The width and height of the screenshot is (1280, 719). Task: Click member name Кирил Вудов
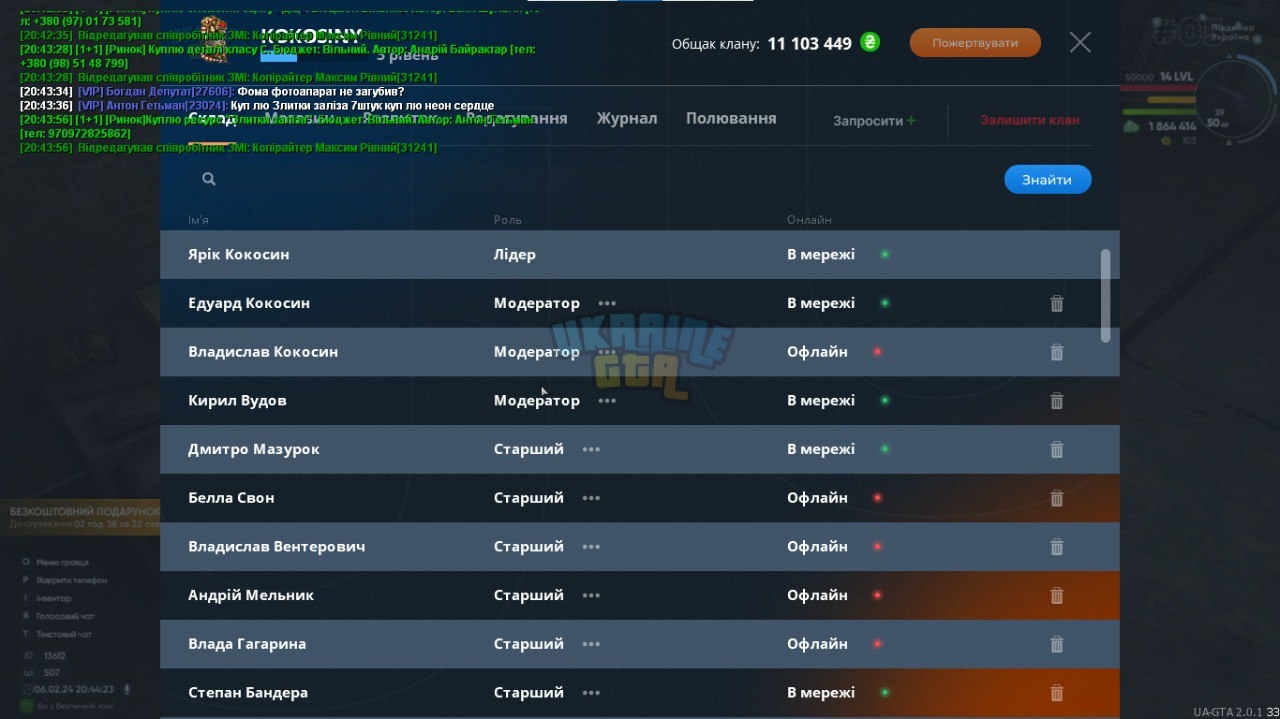coord(237,401)
